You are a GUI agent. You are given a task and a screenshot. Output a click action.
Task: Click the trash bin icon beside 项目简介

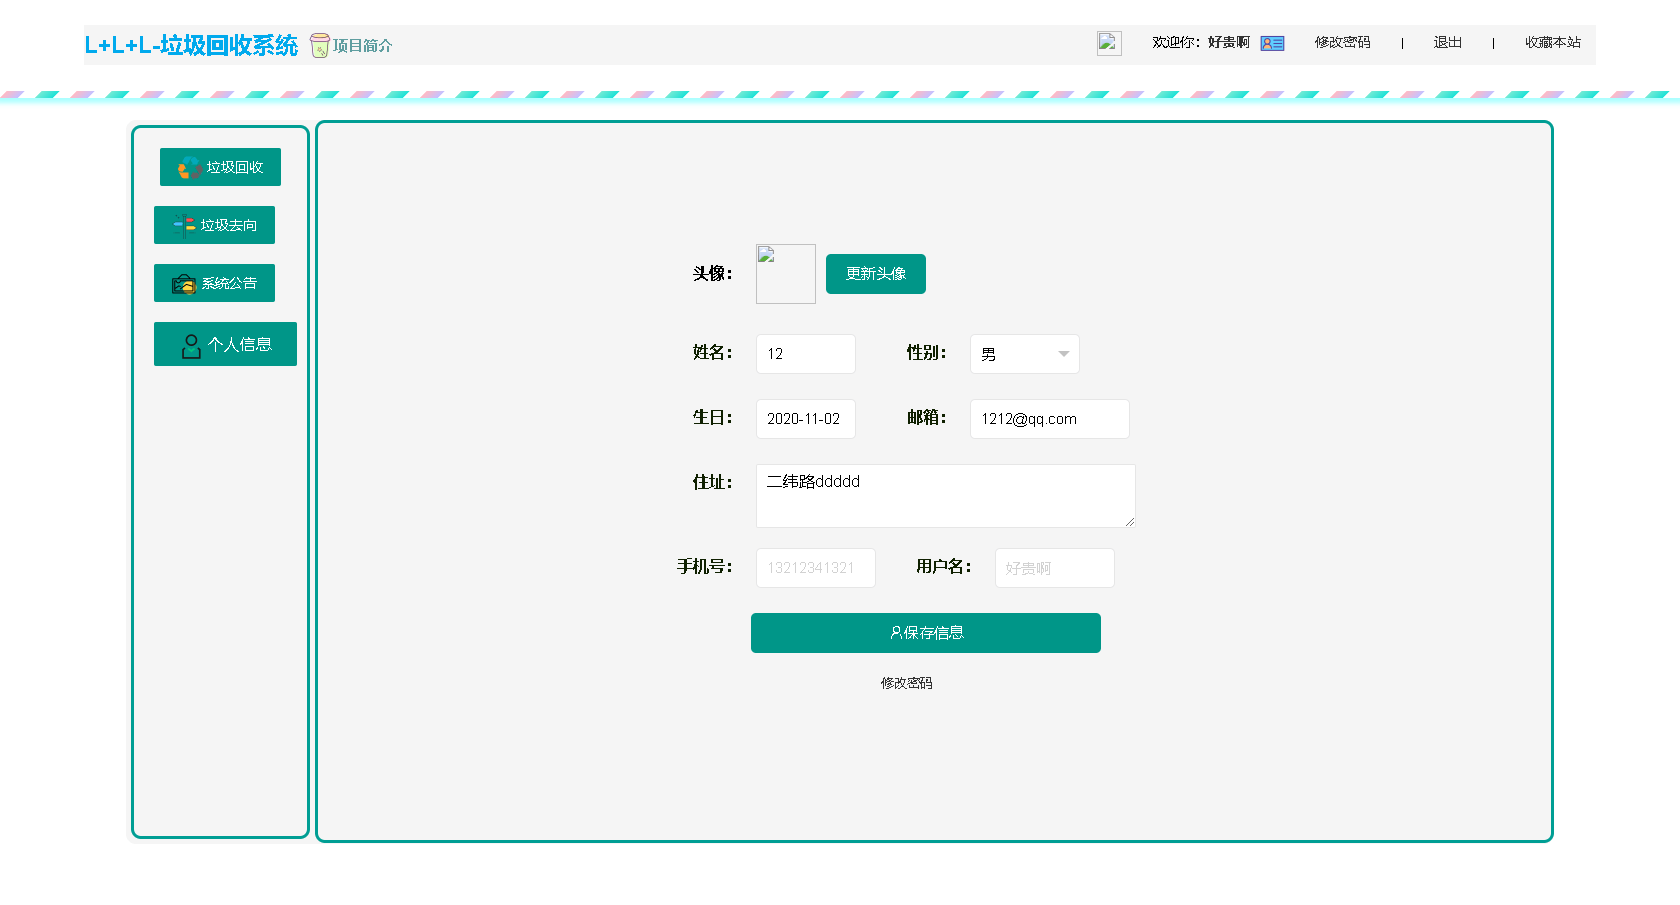coord(318,45)
